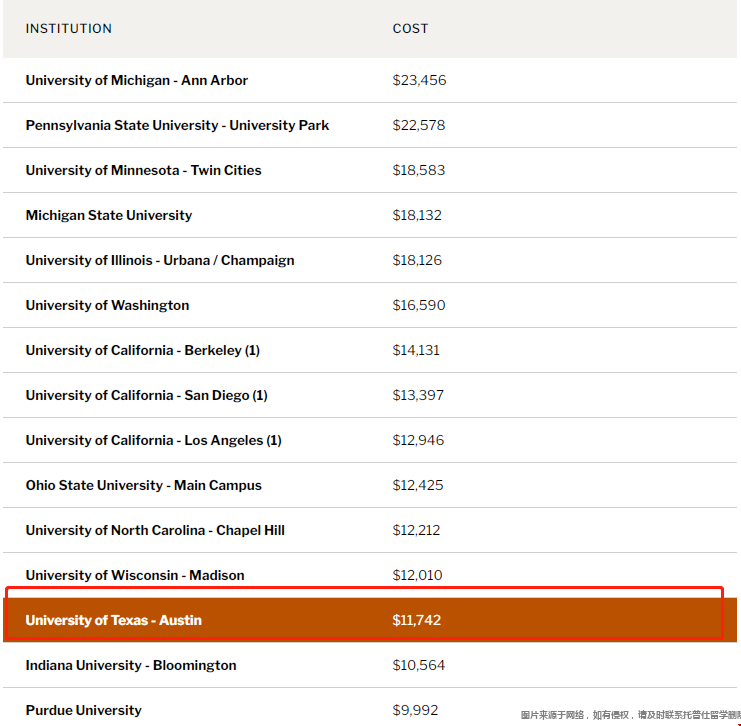Select University of California - Los Angeles (1)
This screenshot has height=726, width=741.
coord(154,441)
